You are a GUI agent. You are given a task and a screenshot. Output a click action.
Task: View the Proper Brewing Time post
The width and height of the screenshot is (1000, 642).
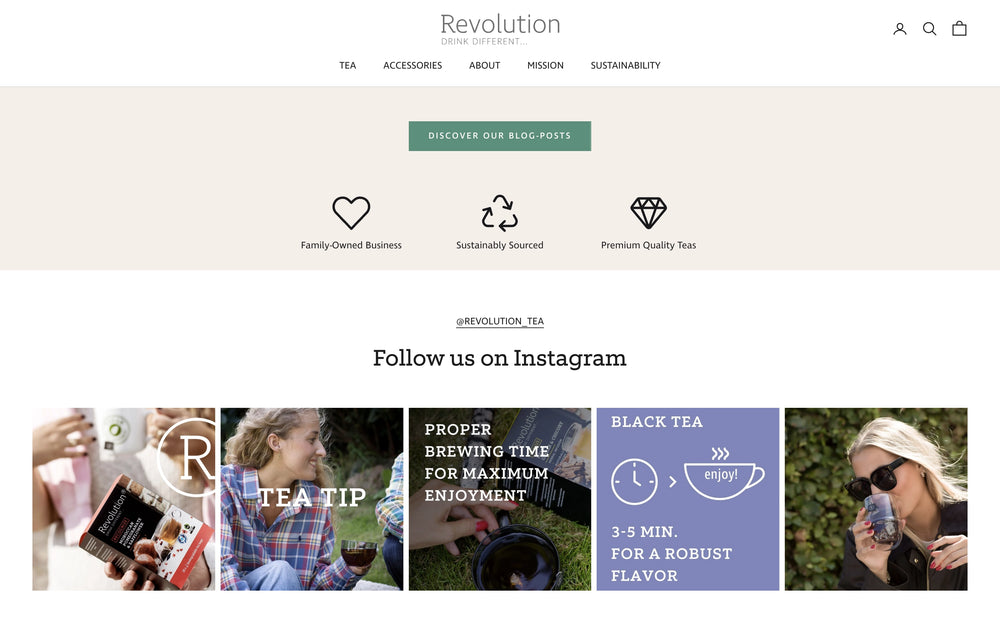[500, 499]
